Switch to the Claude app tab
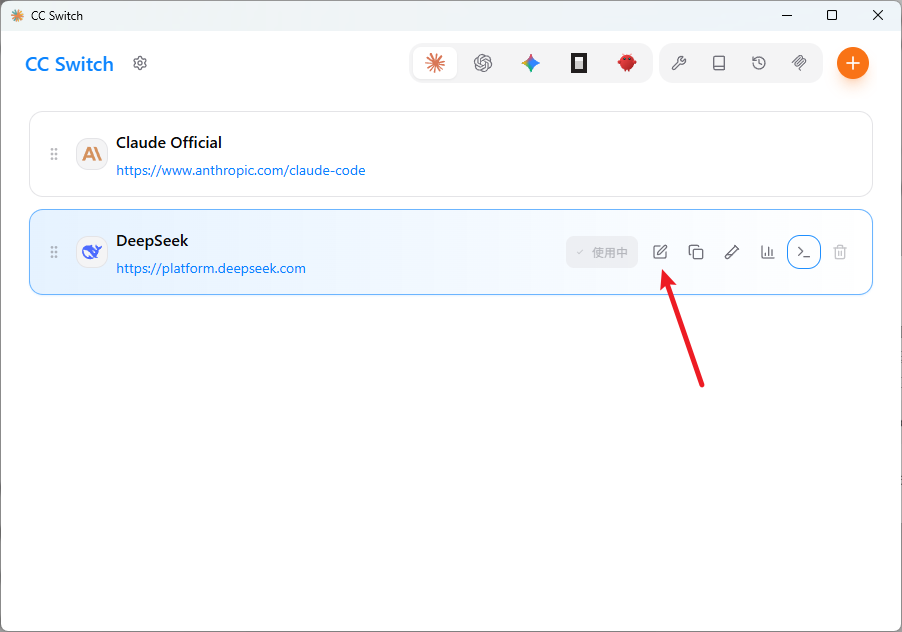Image resolution: width=902 pixels, height=632 pixels. pyautogui.click(x=435, y=63)
